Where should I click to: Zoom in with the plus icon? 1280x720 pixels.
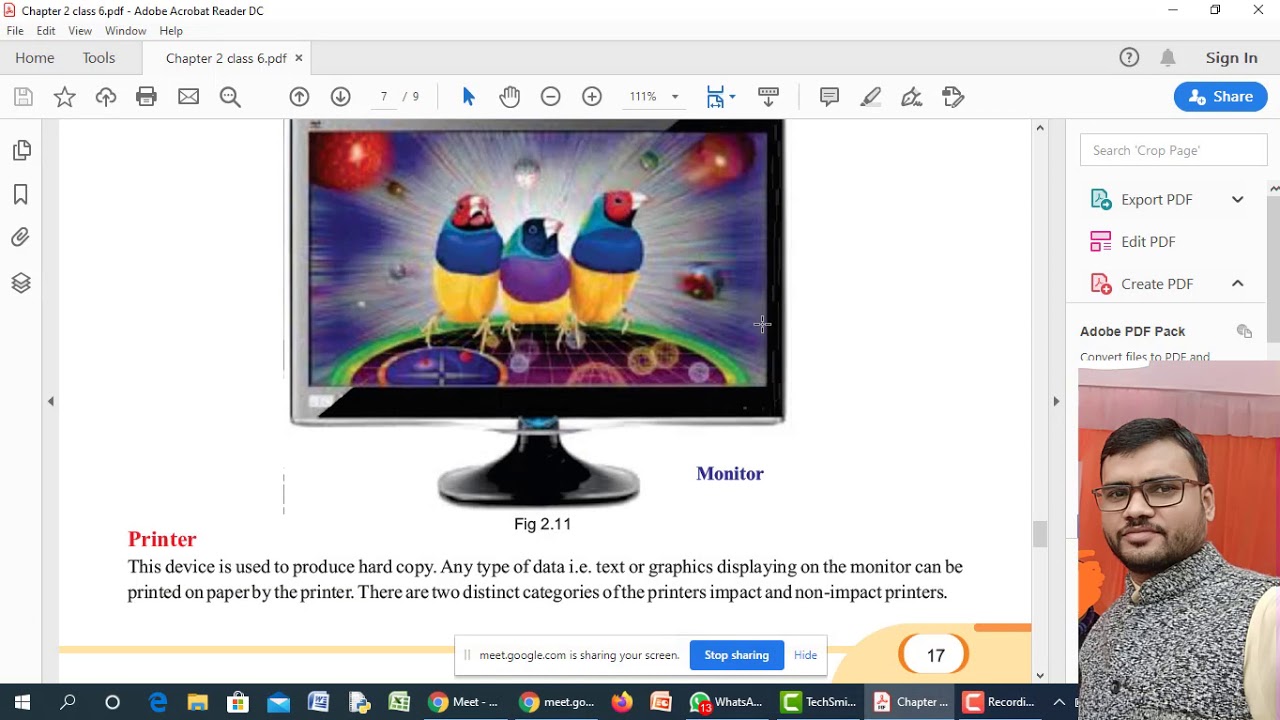pyautogui.click(x=592, y=97)
